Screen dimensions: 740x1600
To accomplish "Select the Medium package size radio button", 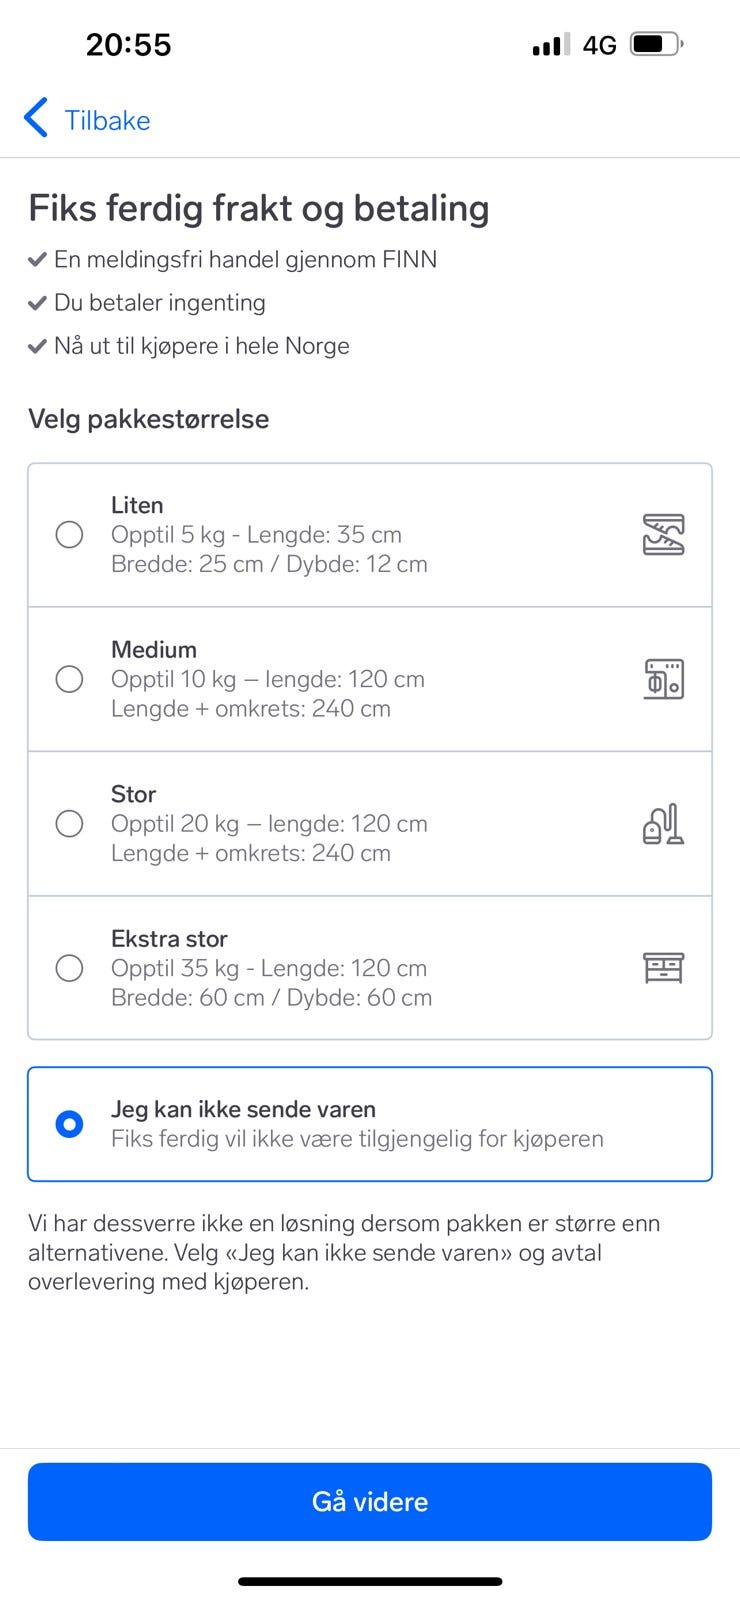I will [x=69, y=679].
